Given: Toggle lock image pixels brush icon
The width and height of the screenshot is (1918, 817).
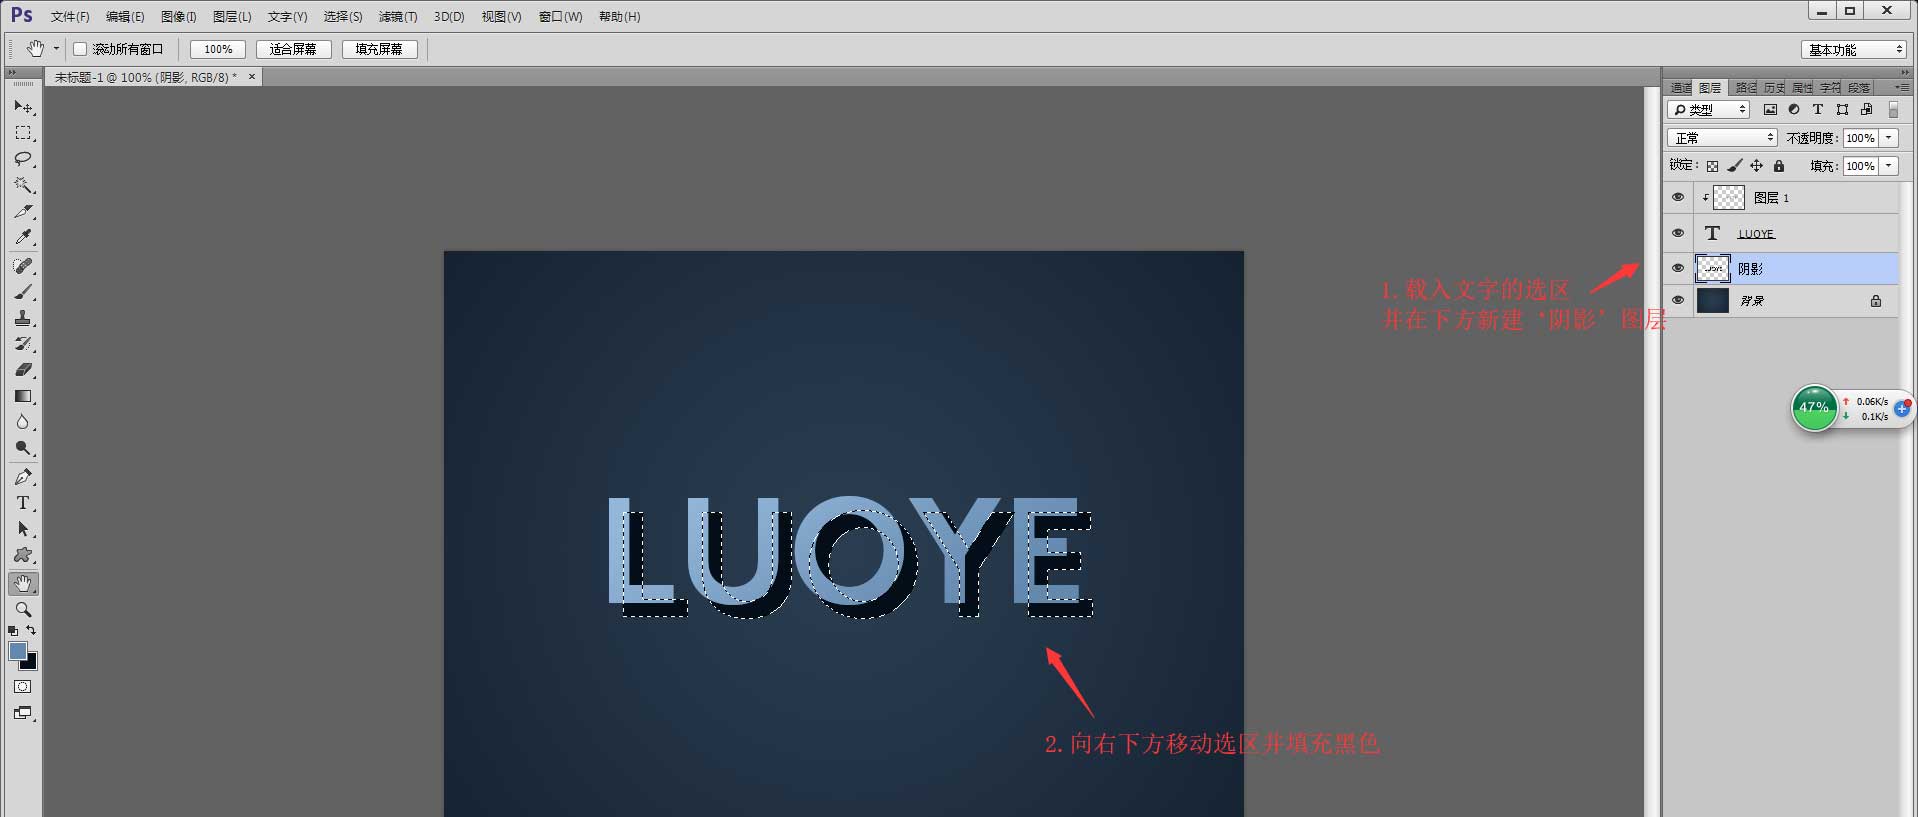Looking at the screenshot, I should [x=1735, y=166].
